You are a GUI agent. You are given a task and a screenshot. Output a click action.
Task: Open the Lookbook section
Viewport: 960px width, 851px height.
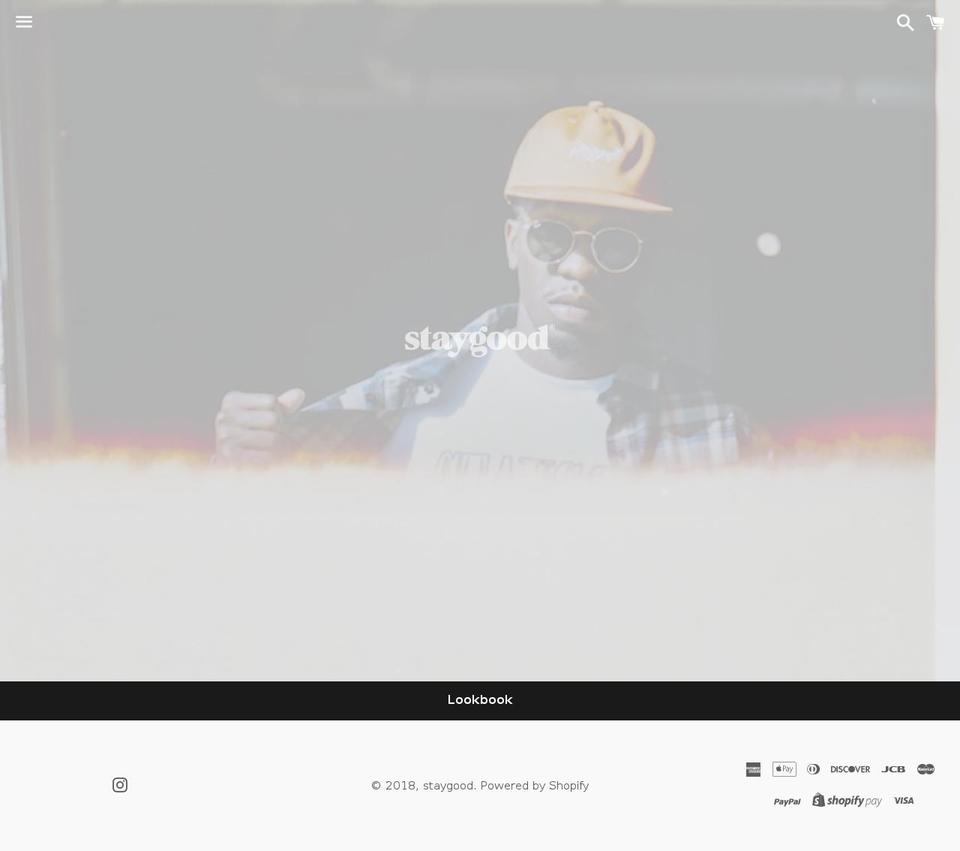click(480, 700)
